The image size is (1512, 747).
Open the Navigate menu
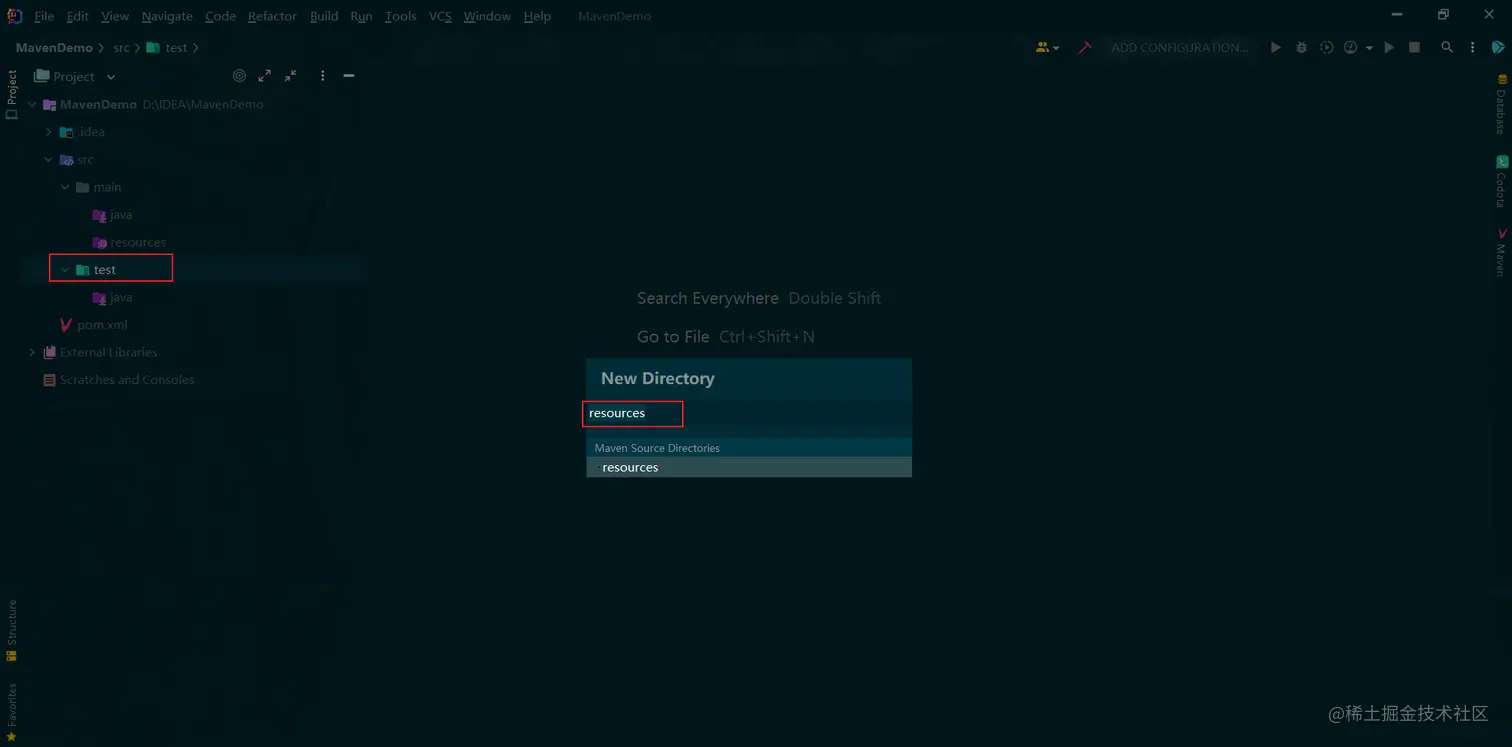(167, 16)
